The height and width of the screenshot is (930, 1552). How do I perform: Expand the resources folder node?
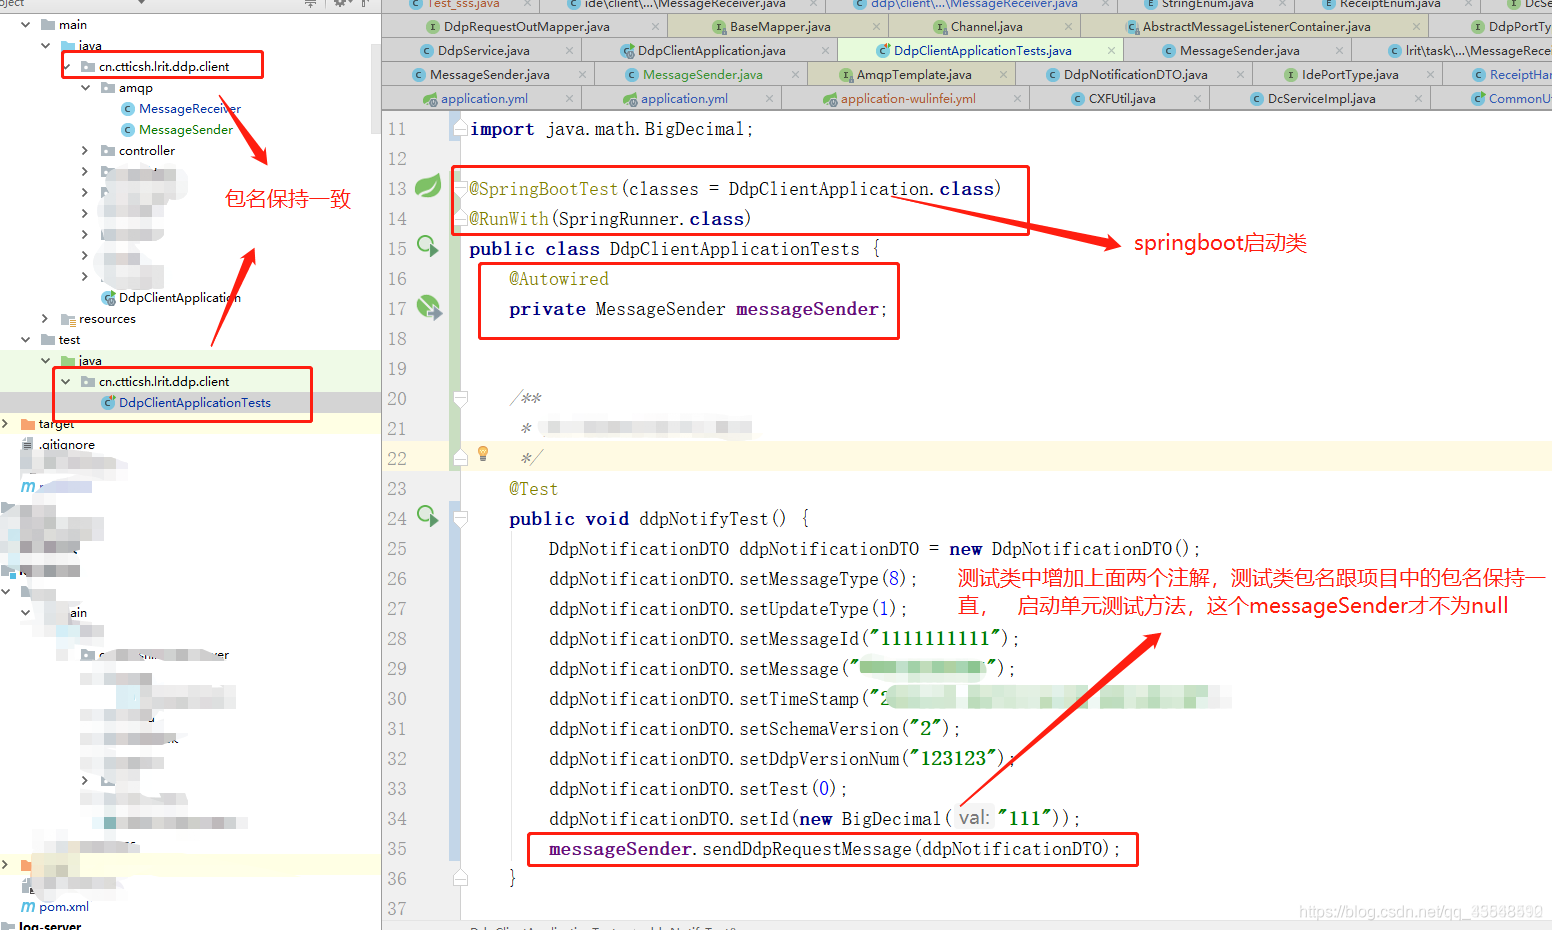coord(45,319)
